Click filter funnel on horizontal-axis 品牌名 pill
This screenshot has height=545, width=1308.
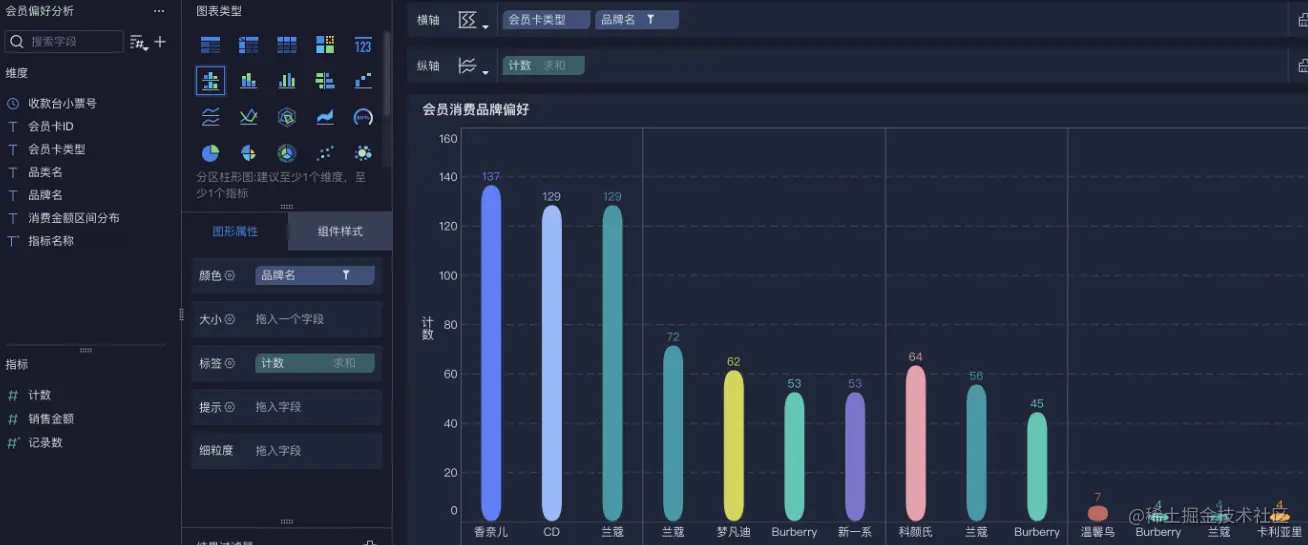[650, 19]
